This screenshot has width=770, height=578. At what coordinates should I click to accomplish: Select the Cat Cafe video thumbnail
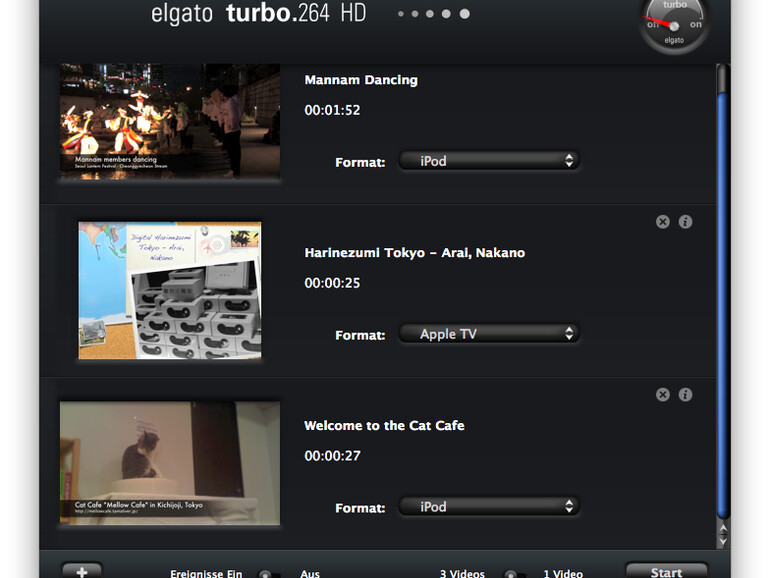tap(170, 463)
